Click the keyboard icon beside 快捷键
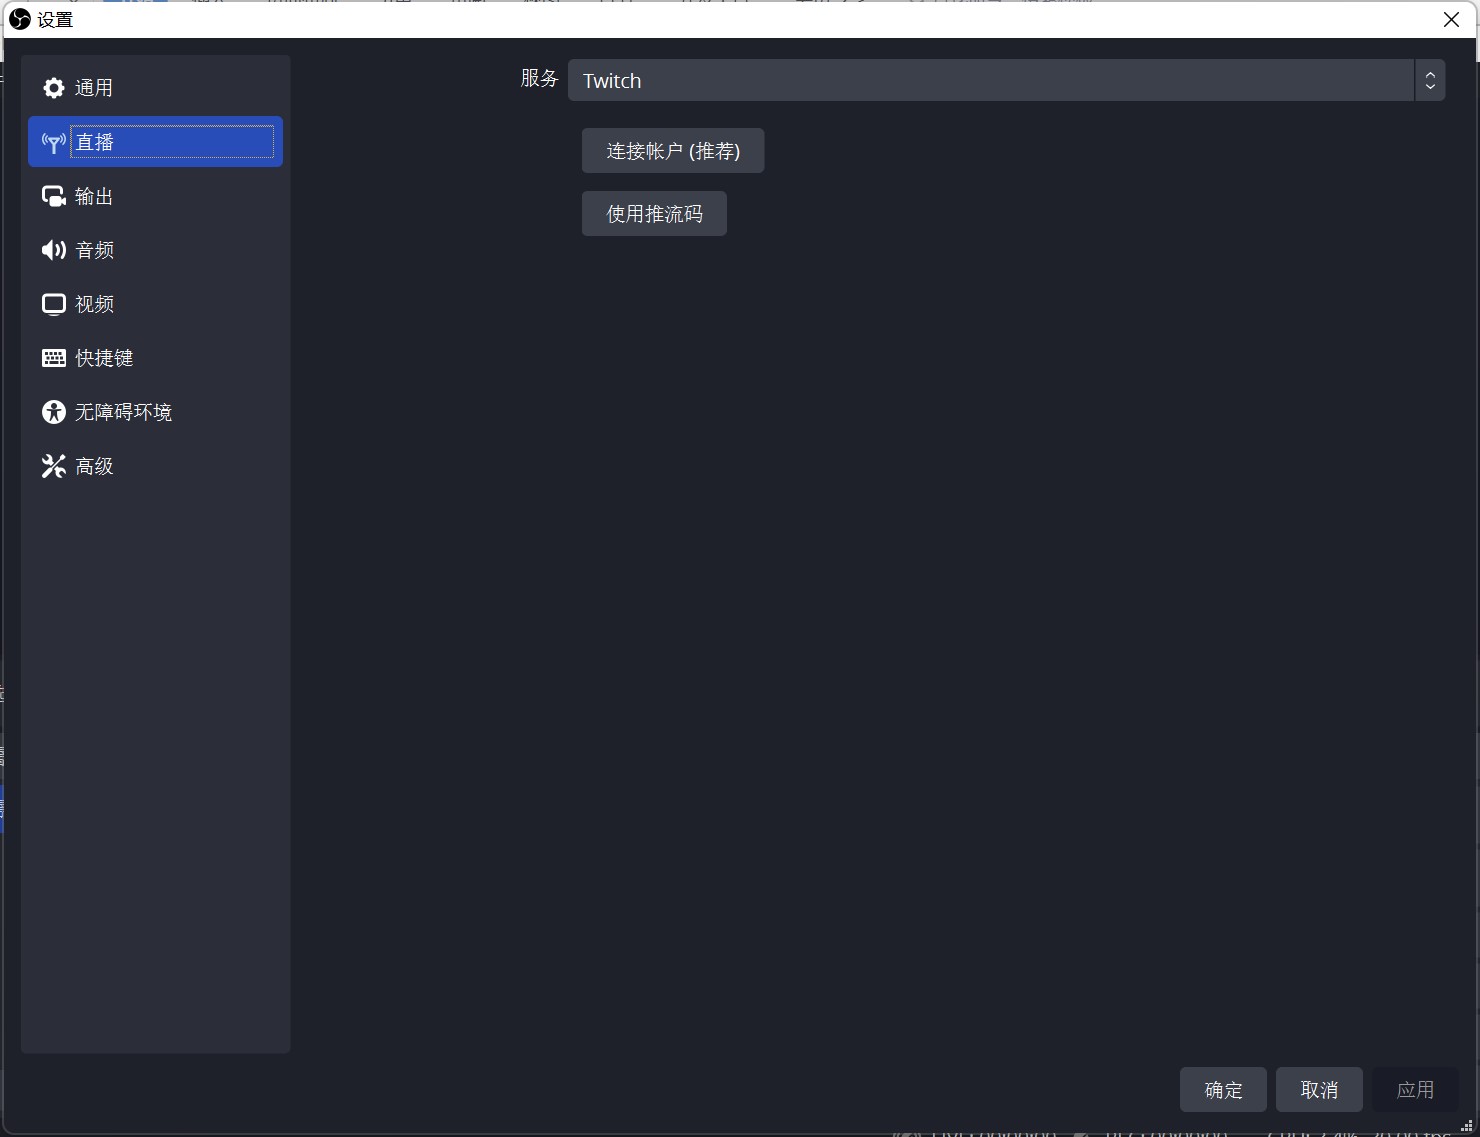Image resolution: width=1480 pixels, height=1137 pixels. point(54,358)
